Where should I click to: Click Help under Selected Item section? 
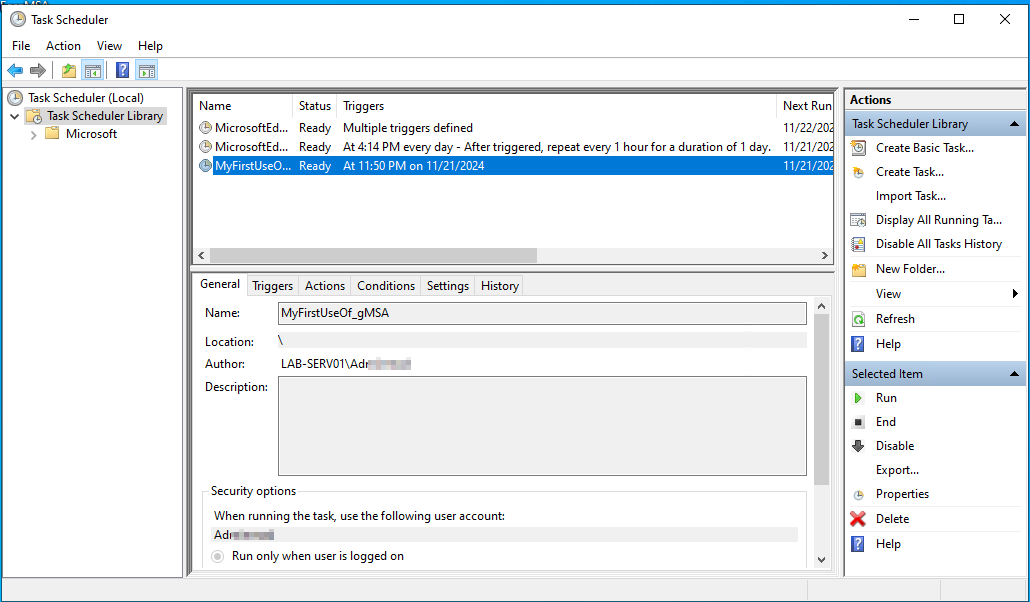click(887, 544)
